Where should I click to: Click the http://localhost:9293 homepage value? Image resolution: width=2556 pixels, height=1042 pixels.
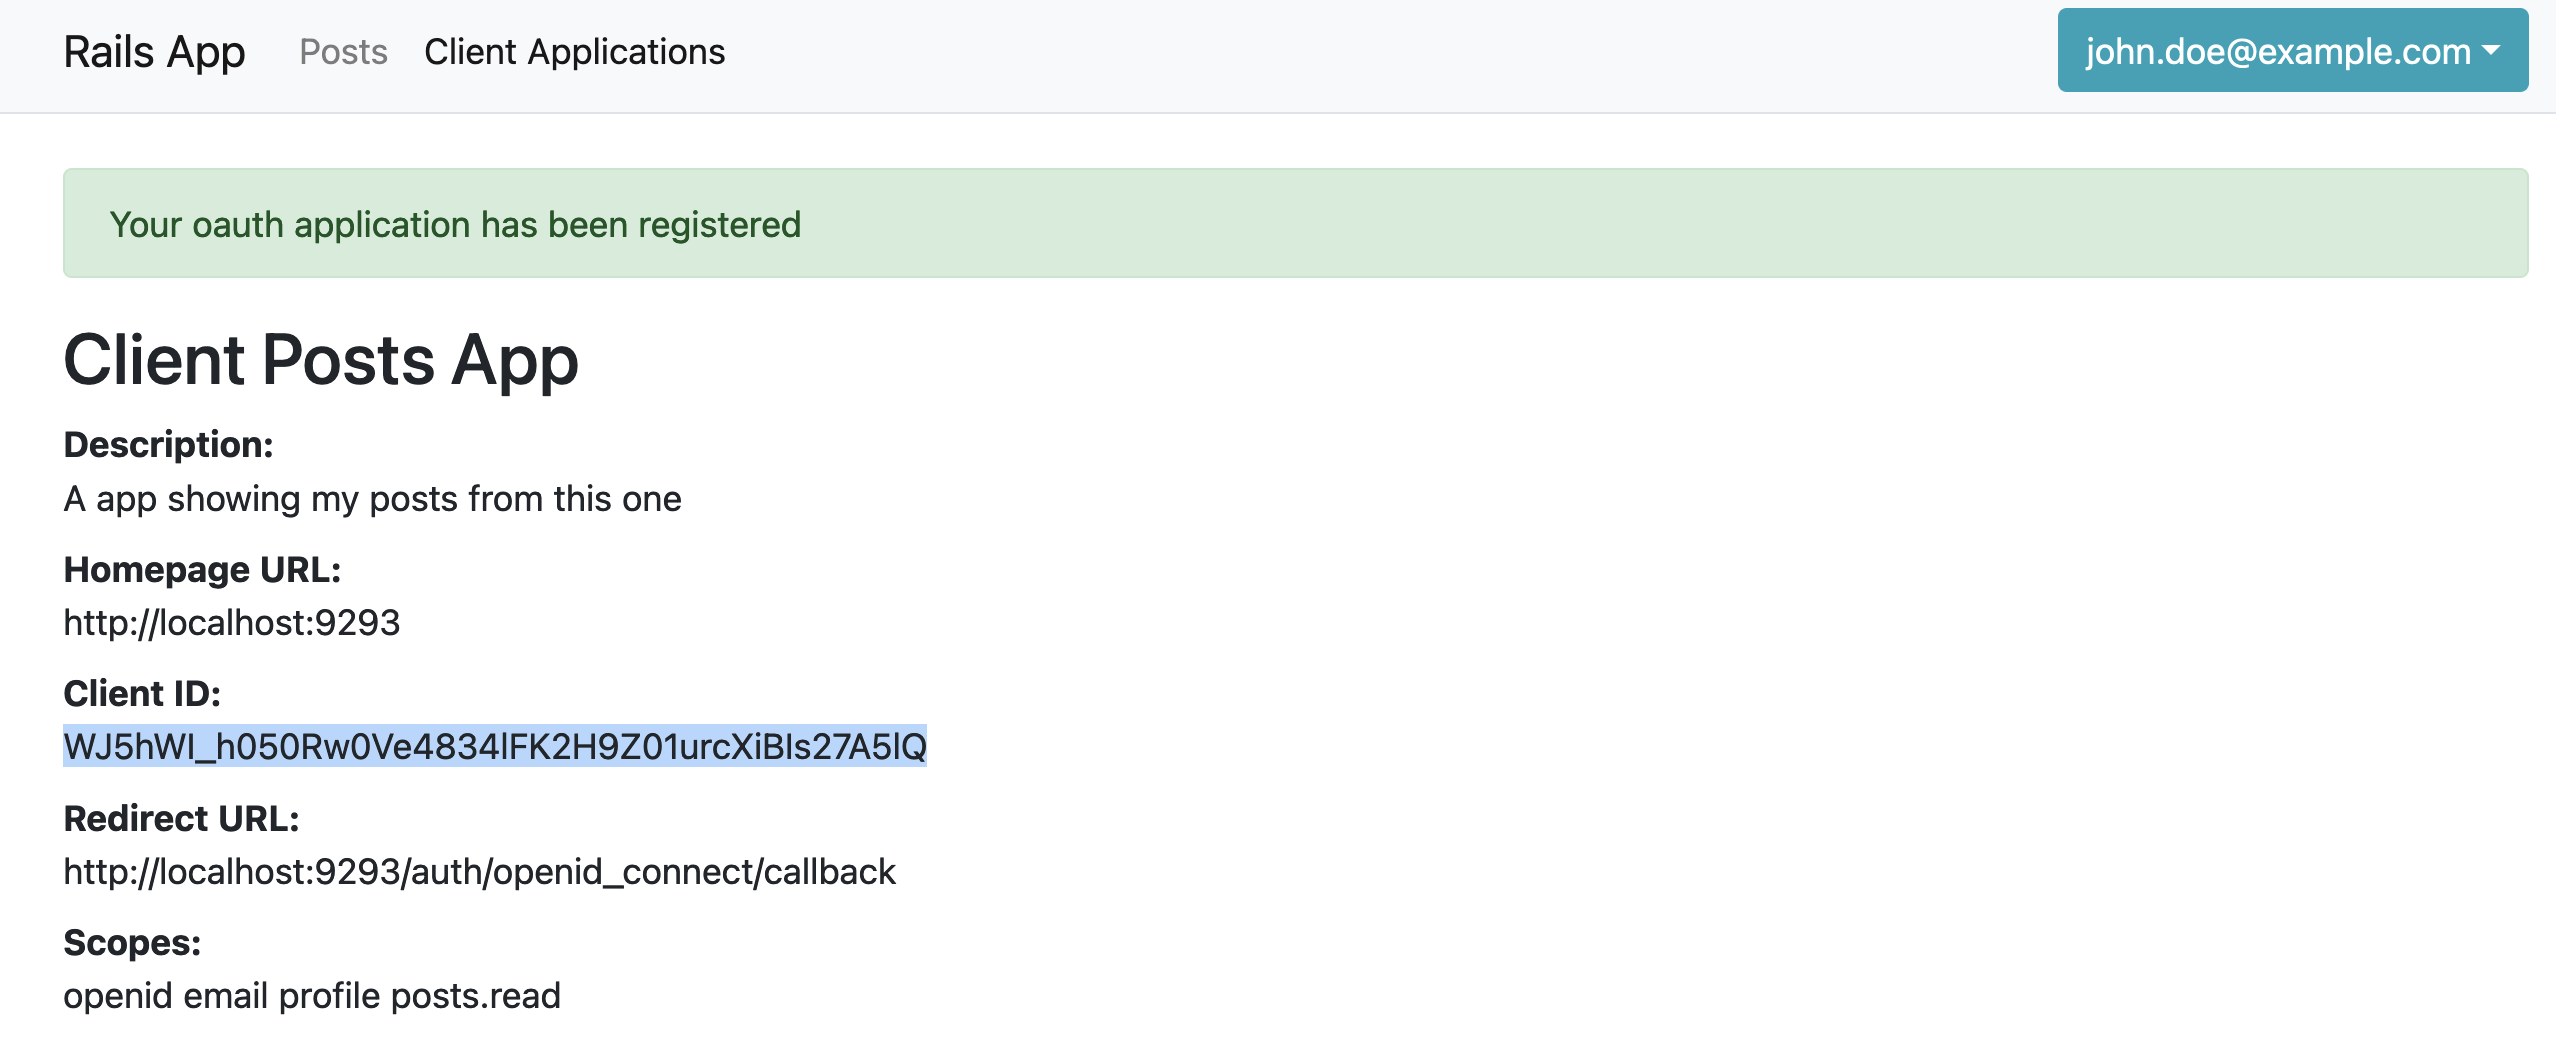(231, 623)
